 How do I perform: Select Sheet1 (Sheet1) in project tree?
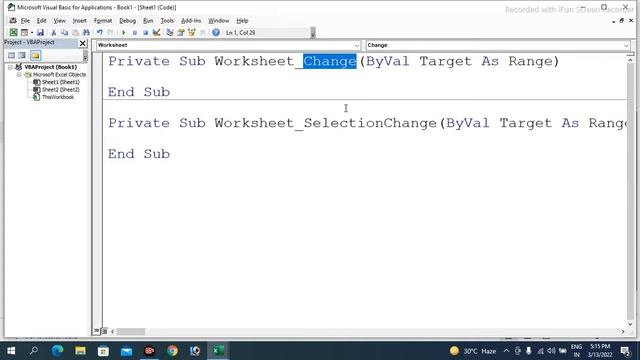point(60,82)
